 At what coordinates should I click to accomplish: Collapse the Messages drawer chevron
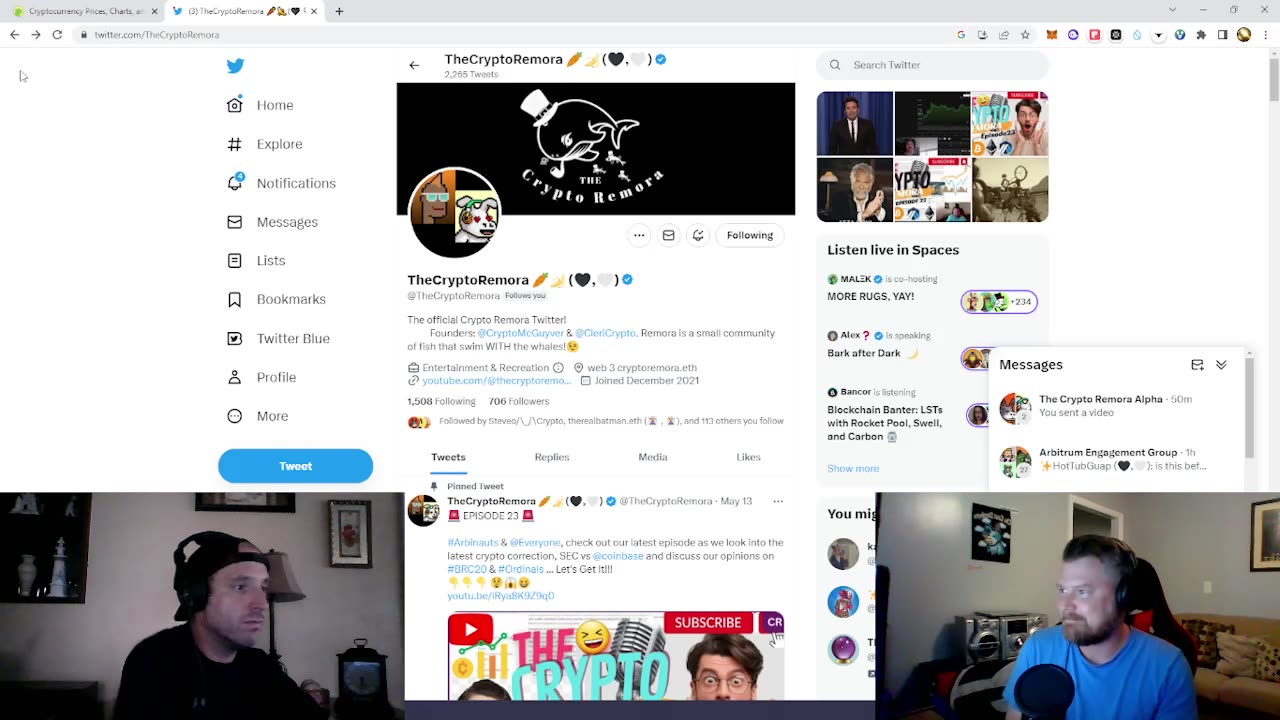pos(1221,365)
